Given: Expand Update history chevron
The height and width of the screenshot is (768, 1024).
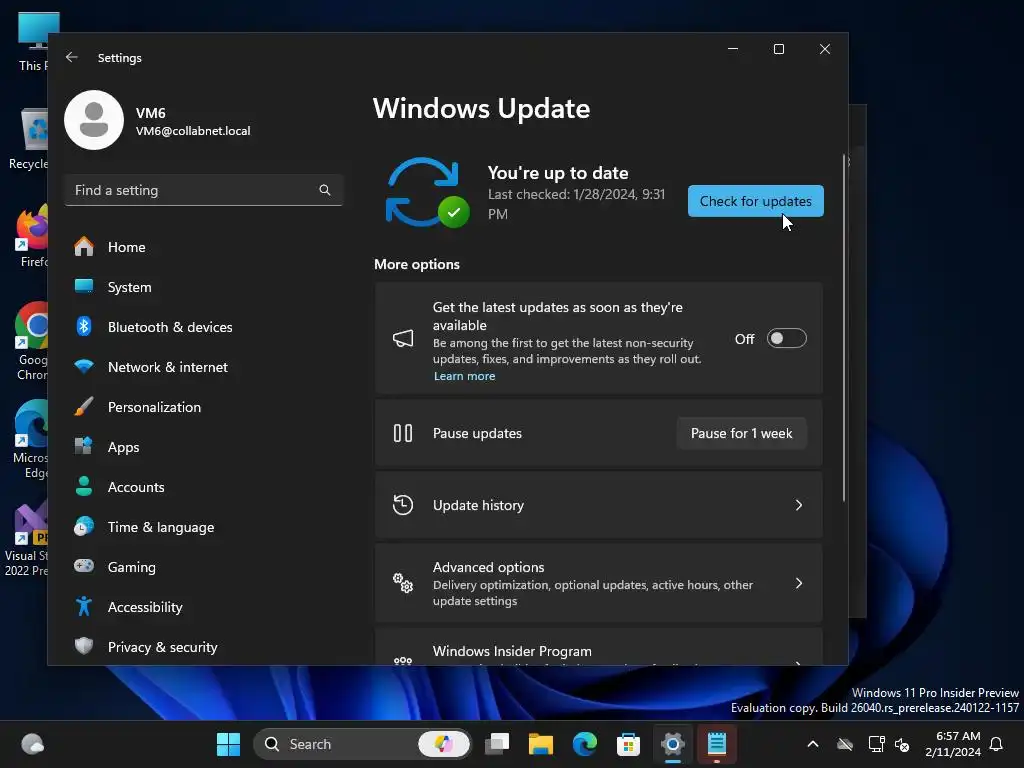Looking at the screenshot, I should (799, 505).
